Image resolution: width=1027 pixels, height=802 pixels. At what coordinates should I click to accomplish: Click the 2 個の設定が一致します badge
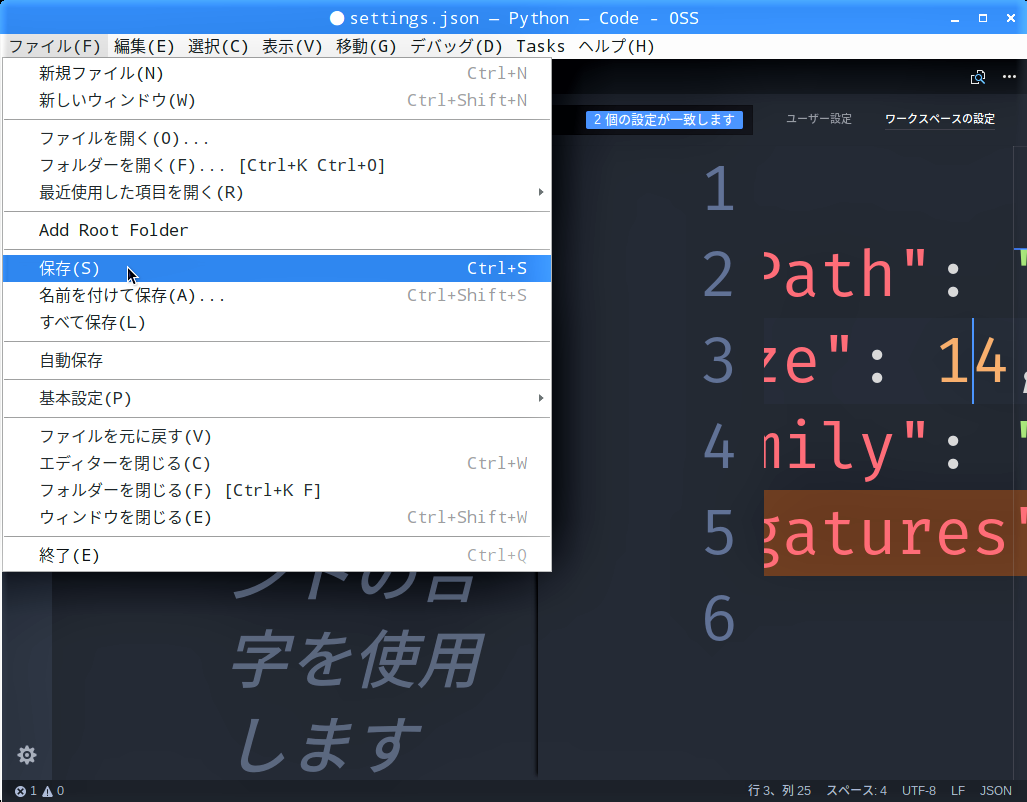click(664, 120)
